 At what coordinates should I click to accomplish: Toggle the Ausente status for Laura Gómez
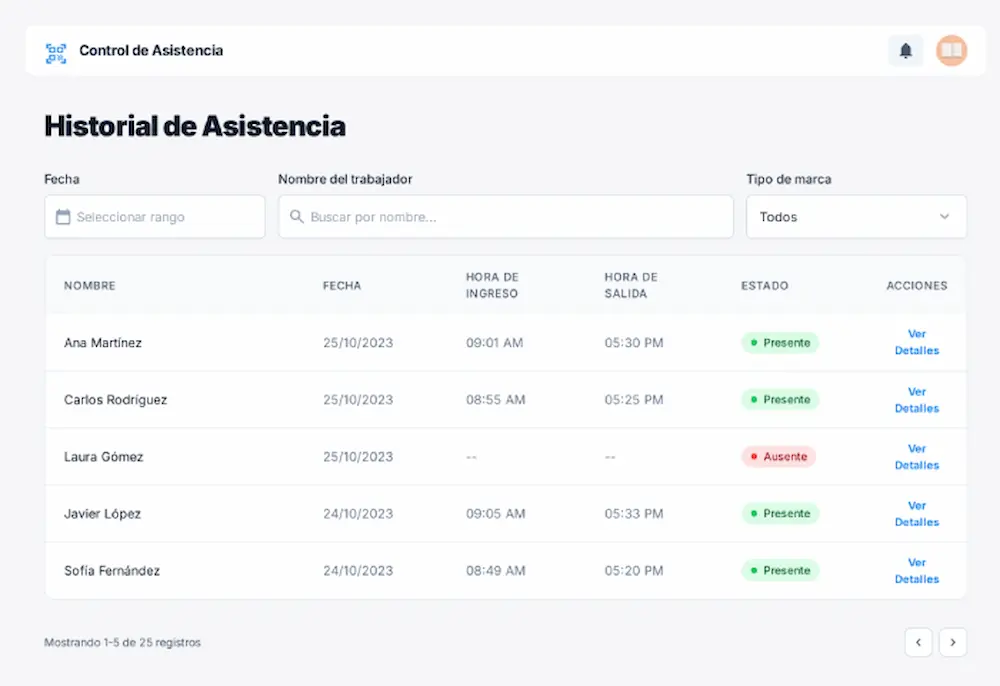(x=778, y=456)
